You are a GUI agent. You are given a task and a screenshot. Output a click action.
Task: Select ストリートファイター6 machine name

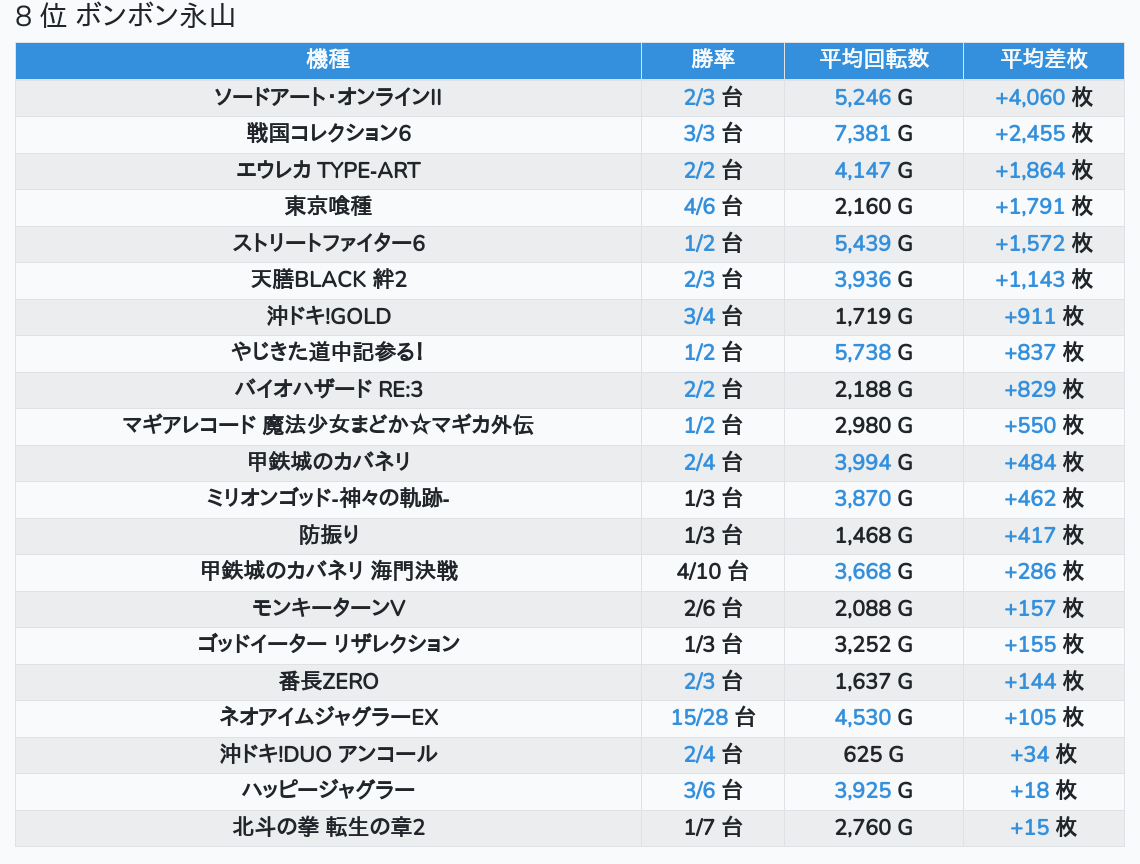coord(328,243)
